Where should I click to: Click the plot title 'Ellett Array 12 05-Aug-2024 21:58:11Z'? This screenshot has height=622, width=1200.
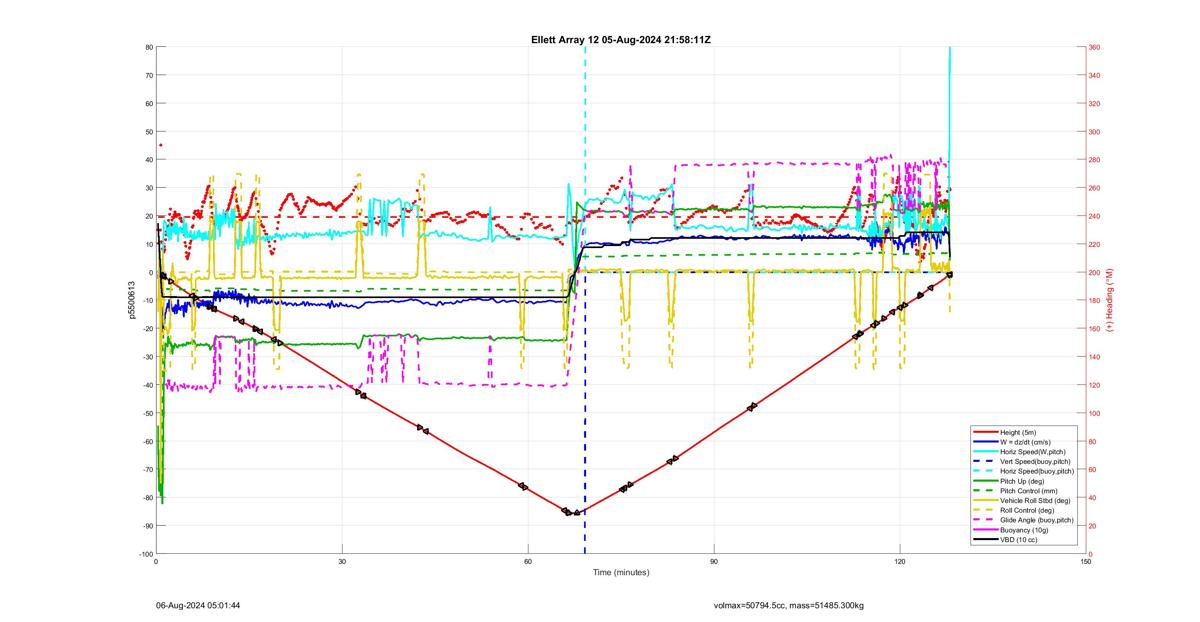[x=621, y=40]
